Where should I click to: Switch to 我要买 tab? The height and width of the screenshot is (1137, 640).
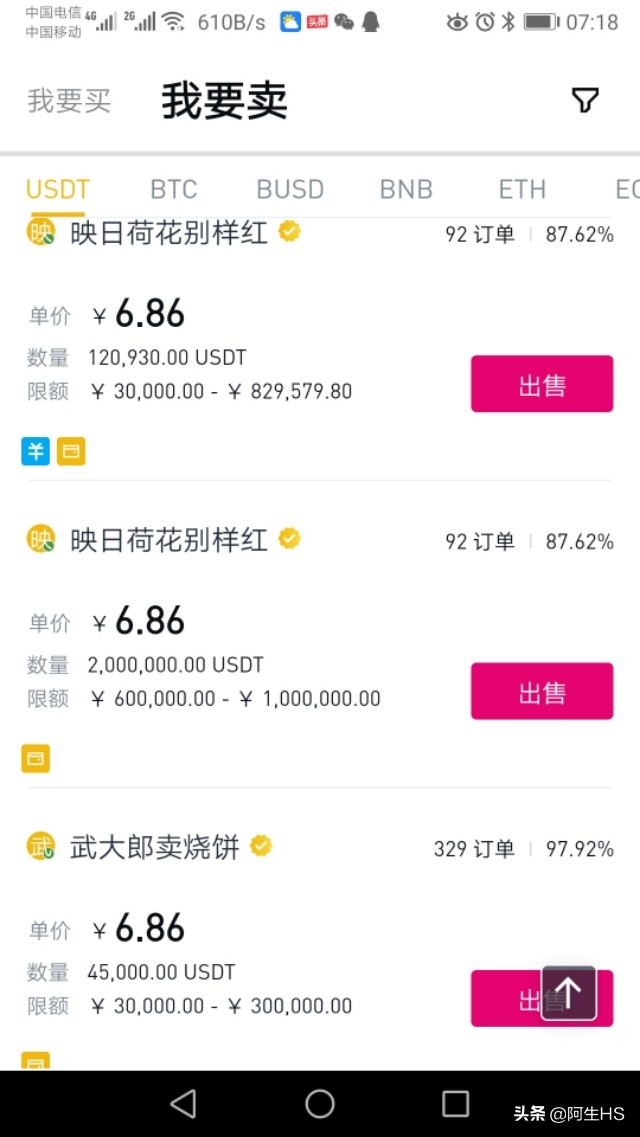pos(69,101)
